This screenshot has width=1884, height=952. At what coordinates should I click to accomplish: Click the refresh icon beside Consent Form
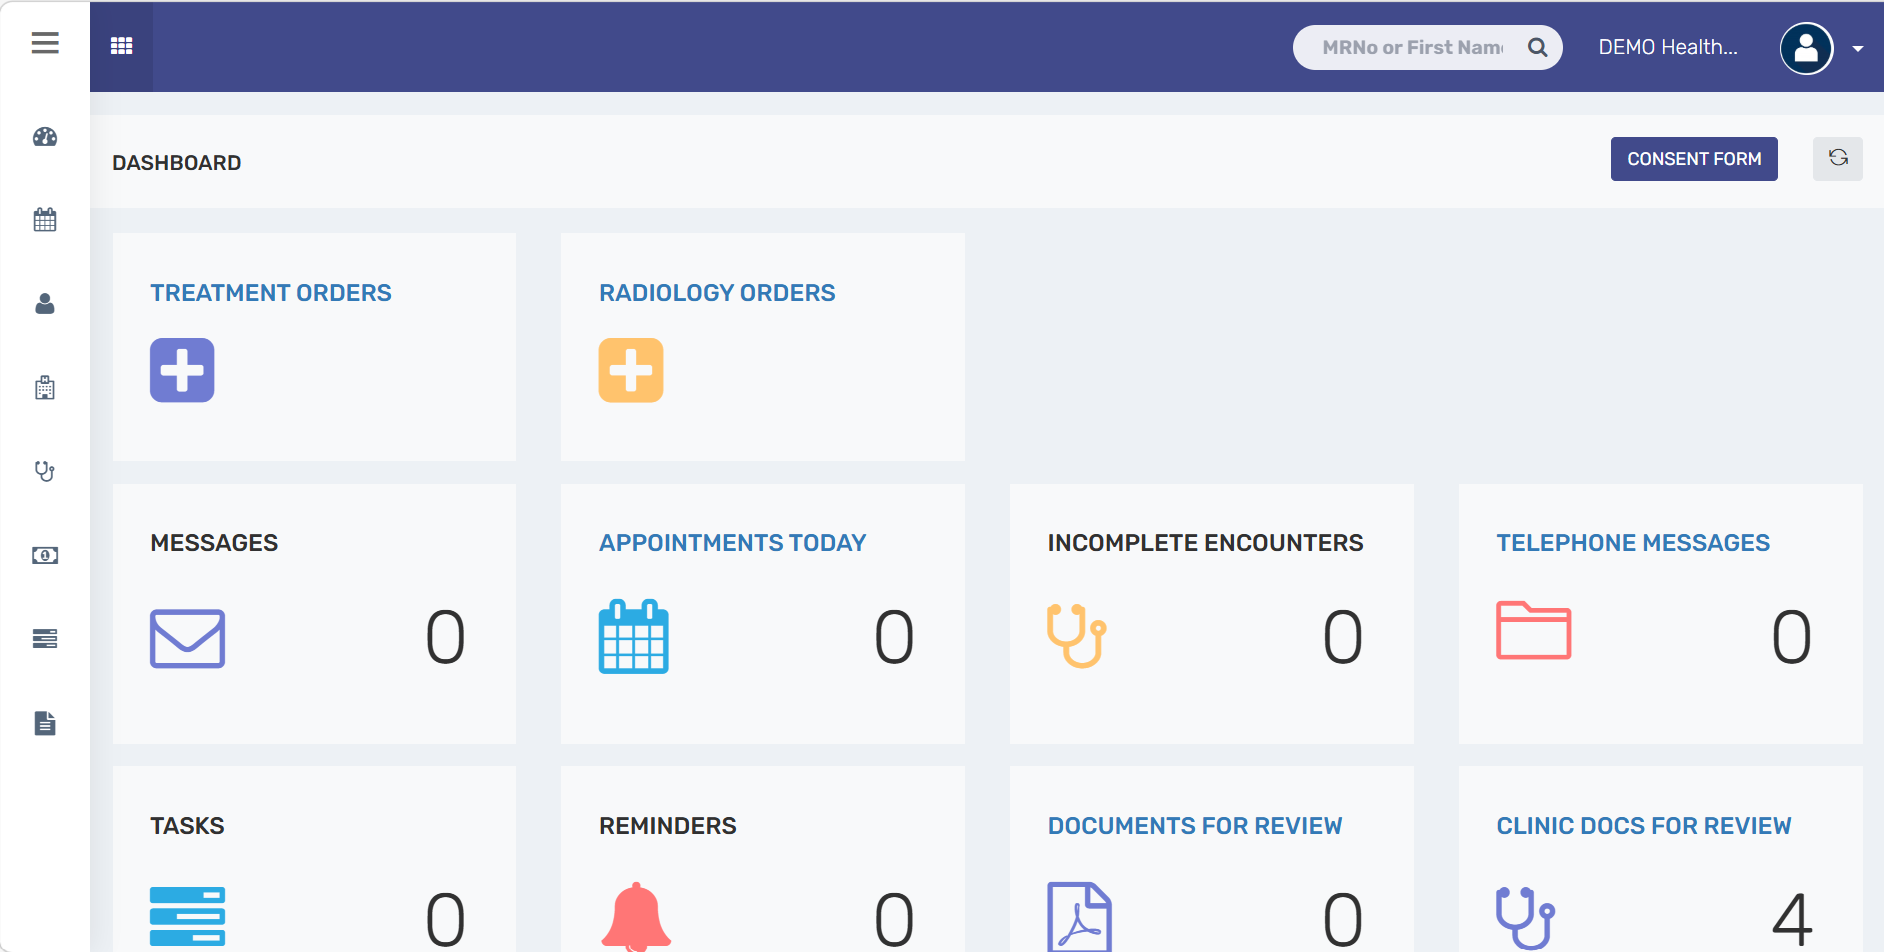click(1838, 158)
